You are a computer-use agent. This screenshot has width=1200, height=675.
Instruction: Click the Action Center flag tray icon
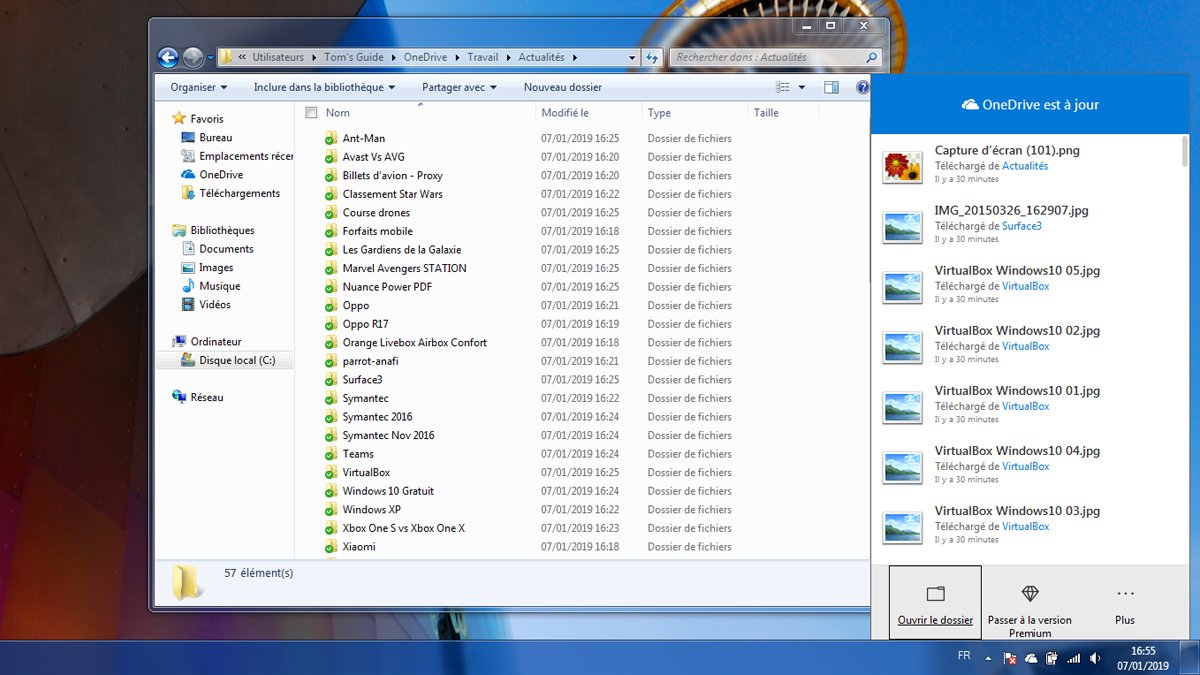pos(1010,658)
